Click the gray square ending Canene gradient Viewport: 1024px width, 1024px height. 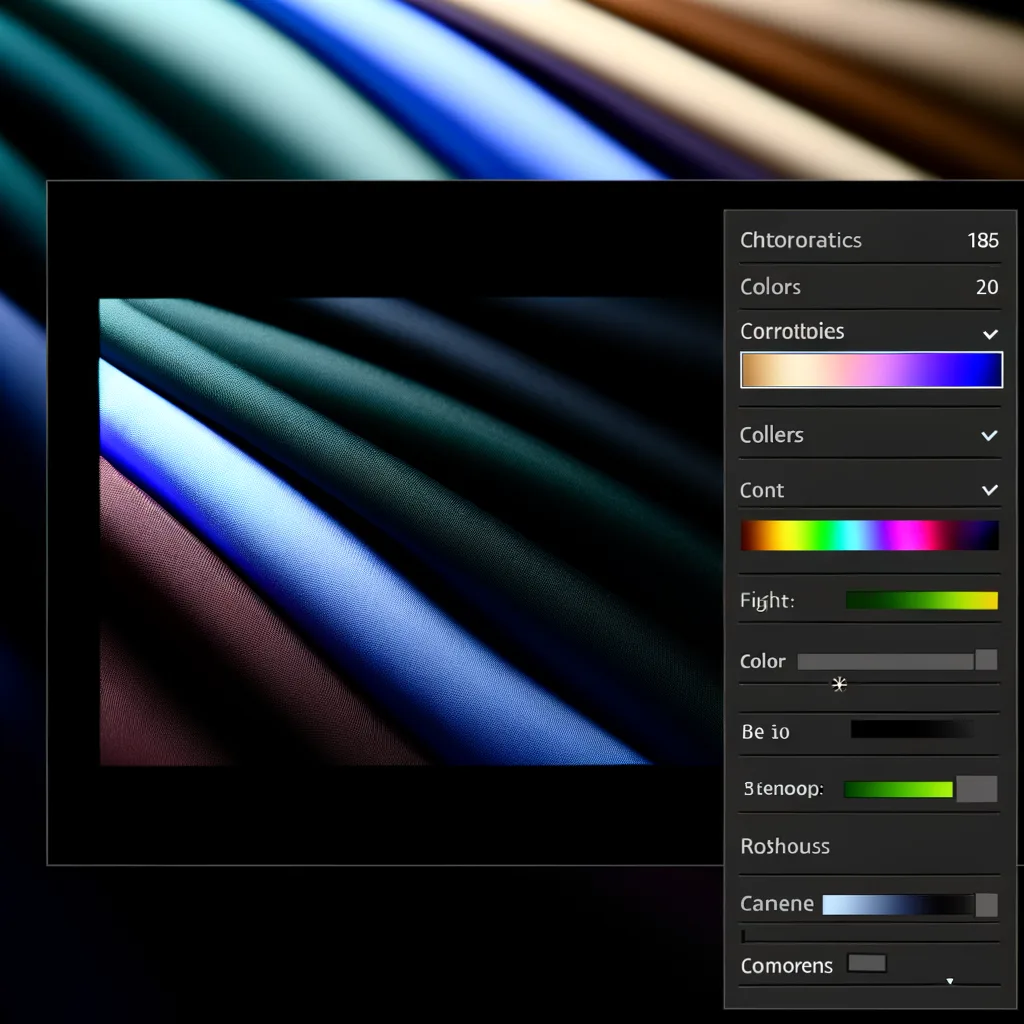986,905
